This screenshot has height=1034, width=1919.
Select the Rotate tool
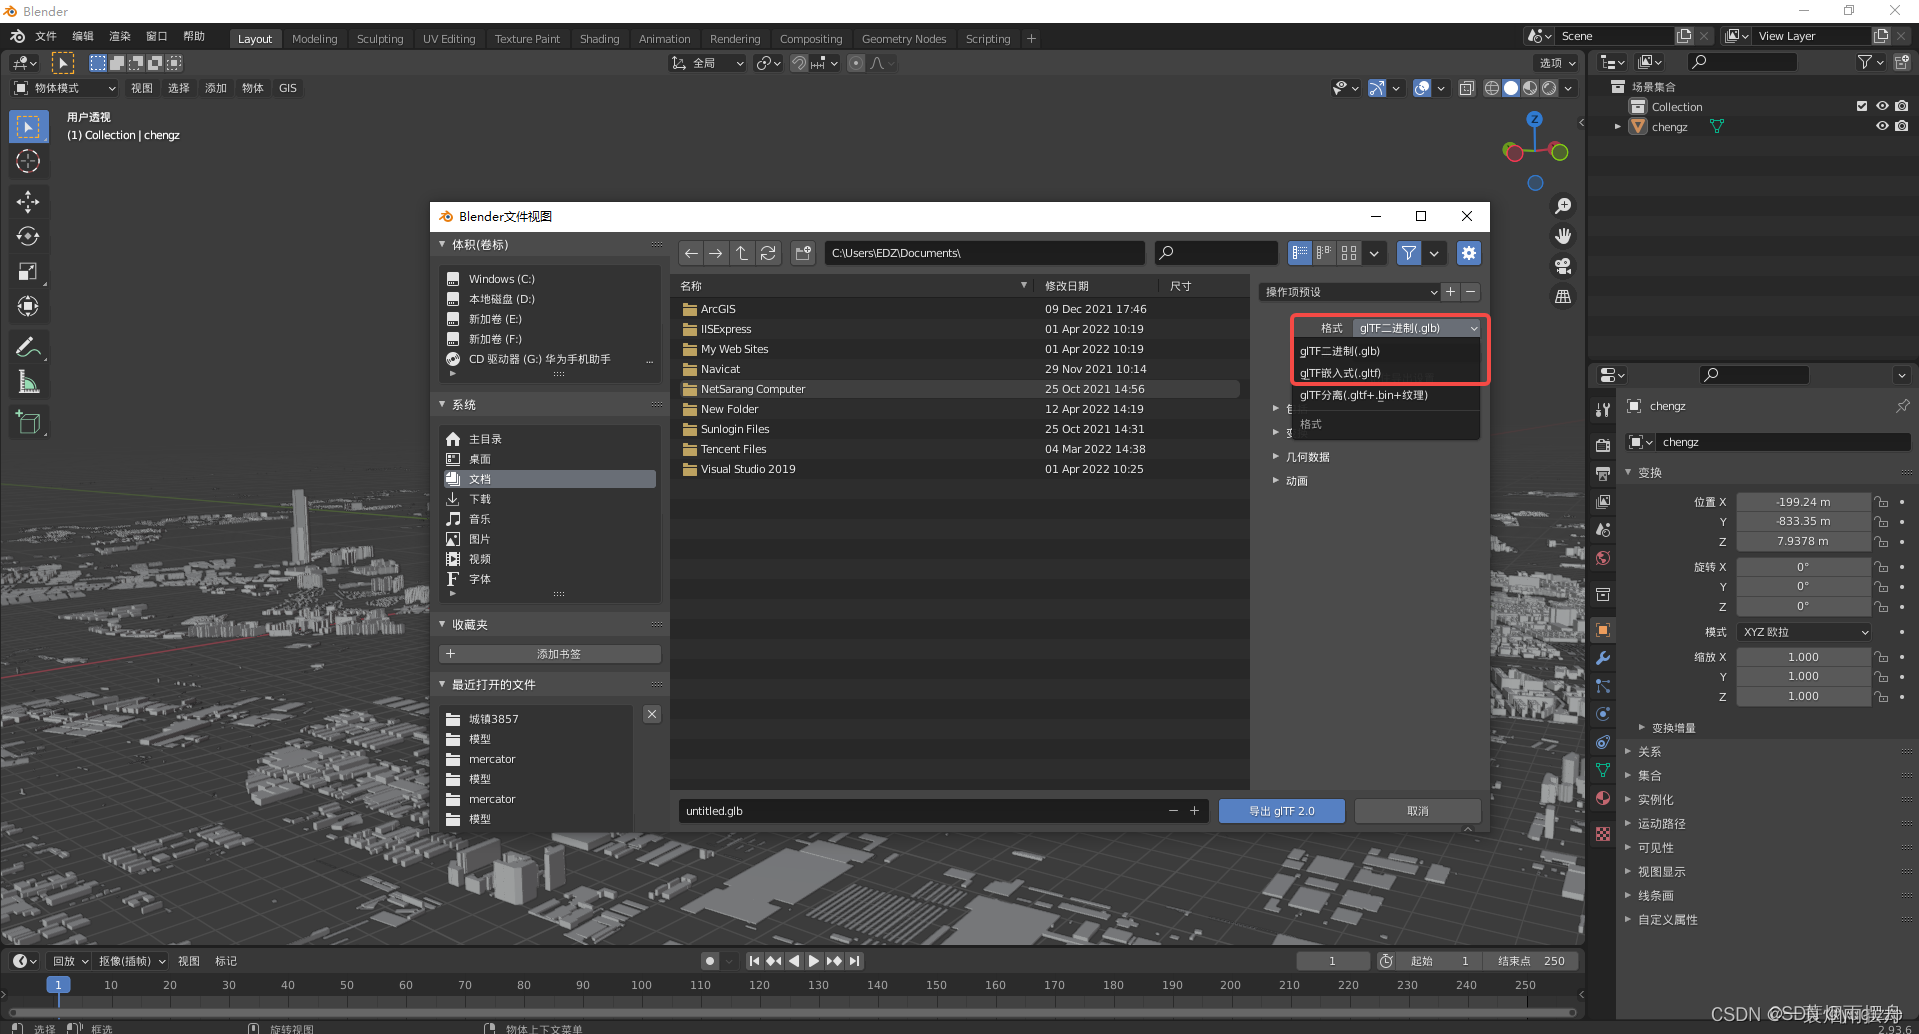tap(28, 236)
